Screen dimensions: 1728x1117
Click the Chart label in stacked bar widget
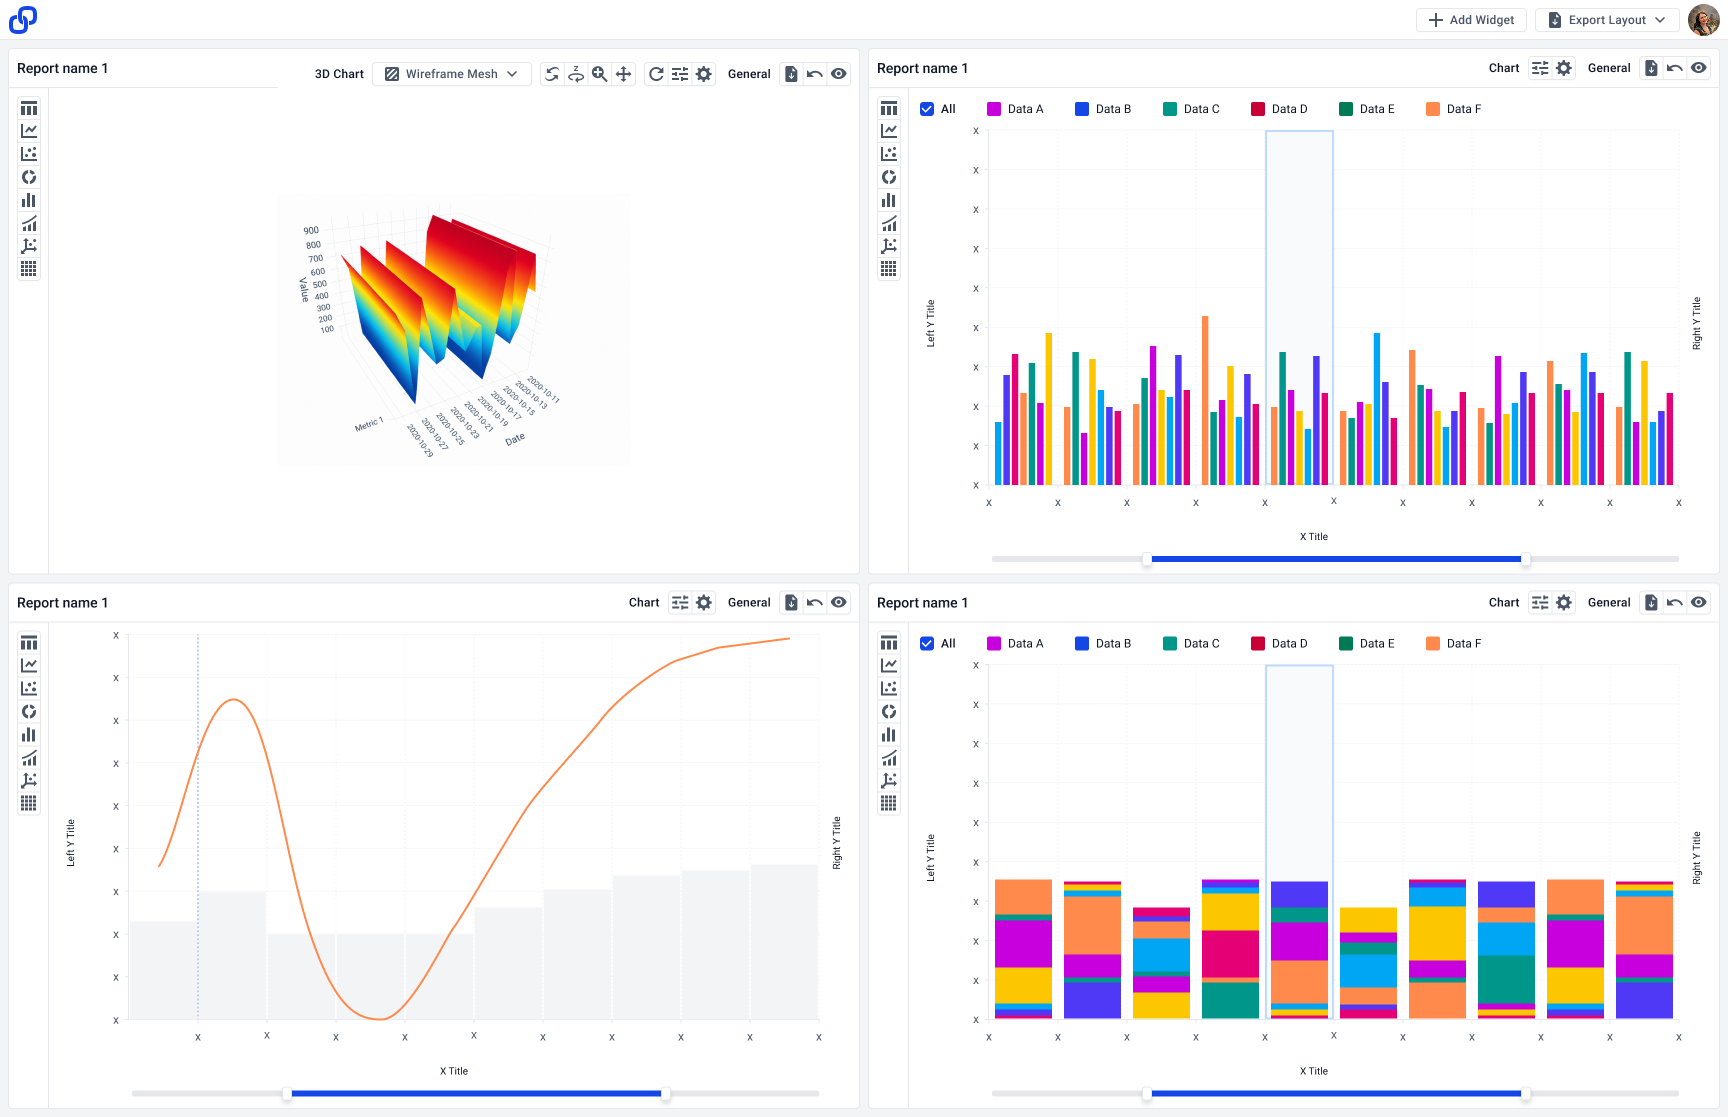(x=1504, y=603)
